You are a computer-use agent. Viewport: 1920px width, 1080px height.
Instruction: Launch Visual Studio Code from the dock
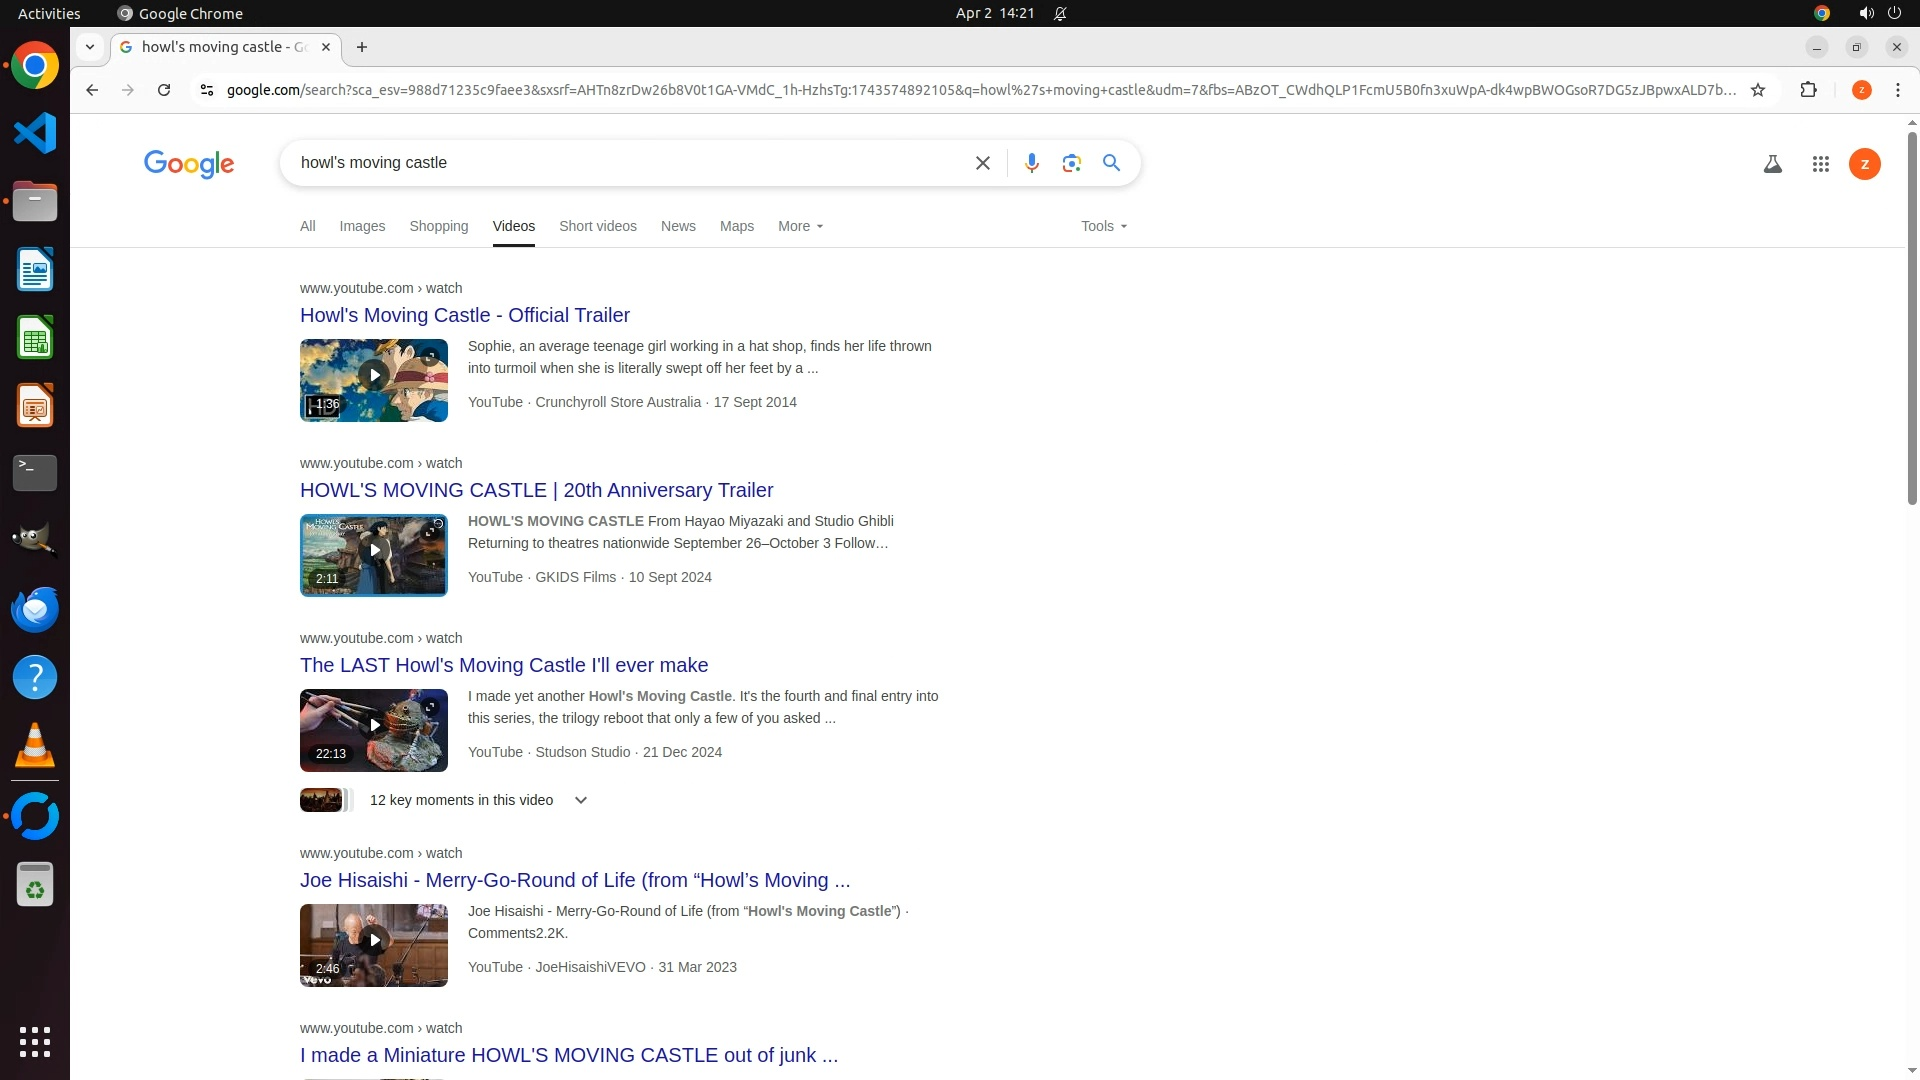pos(35,133)
